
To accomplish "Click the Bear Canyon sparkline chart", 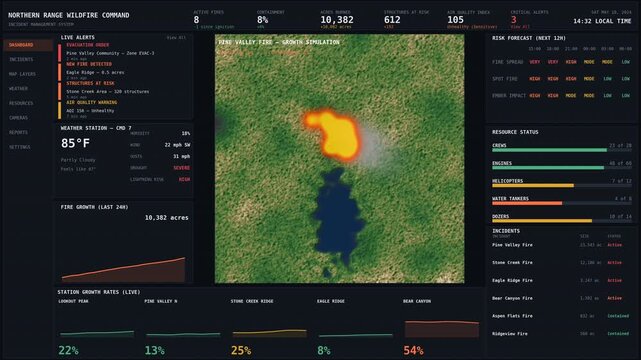I will click(x=442, y=329).
